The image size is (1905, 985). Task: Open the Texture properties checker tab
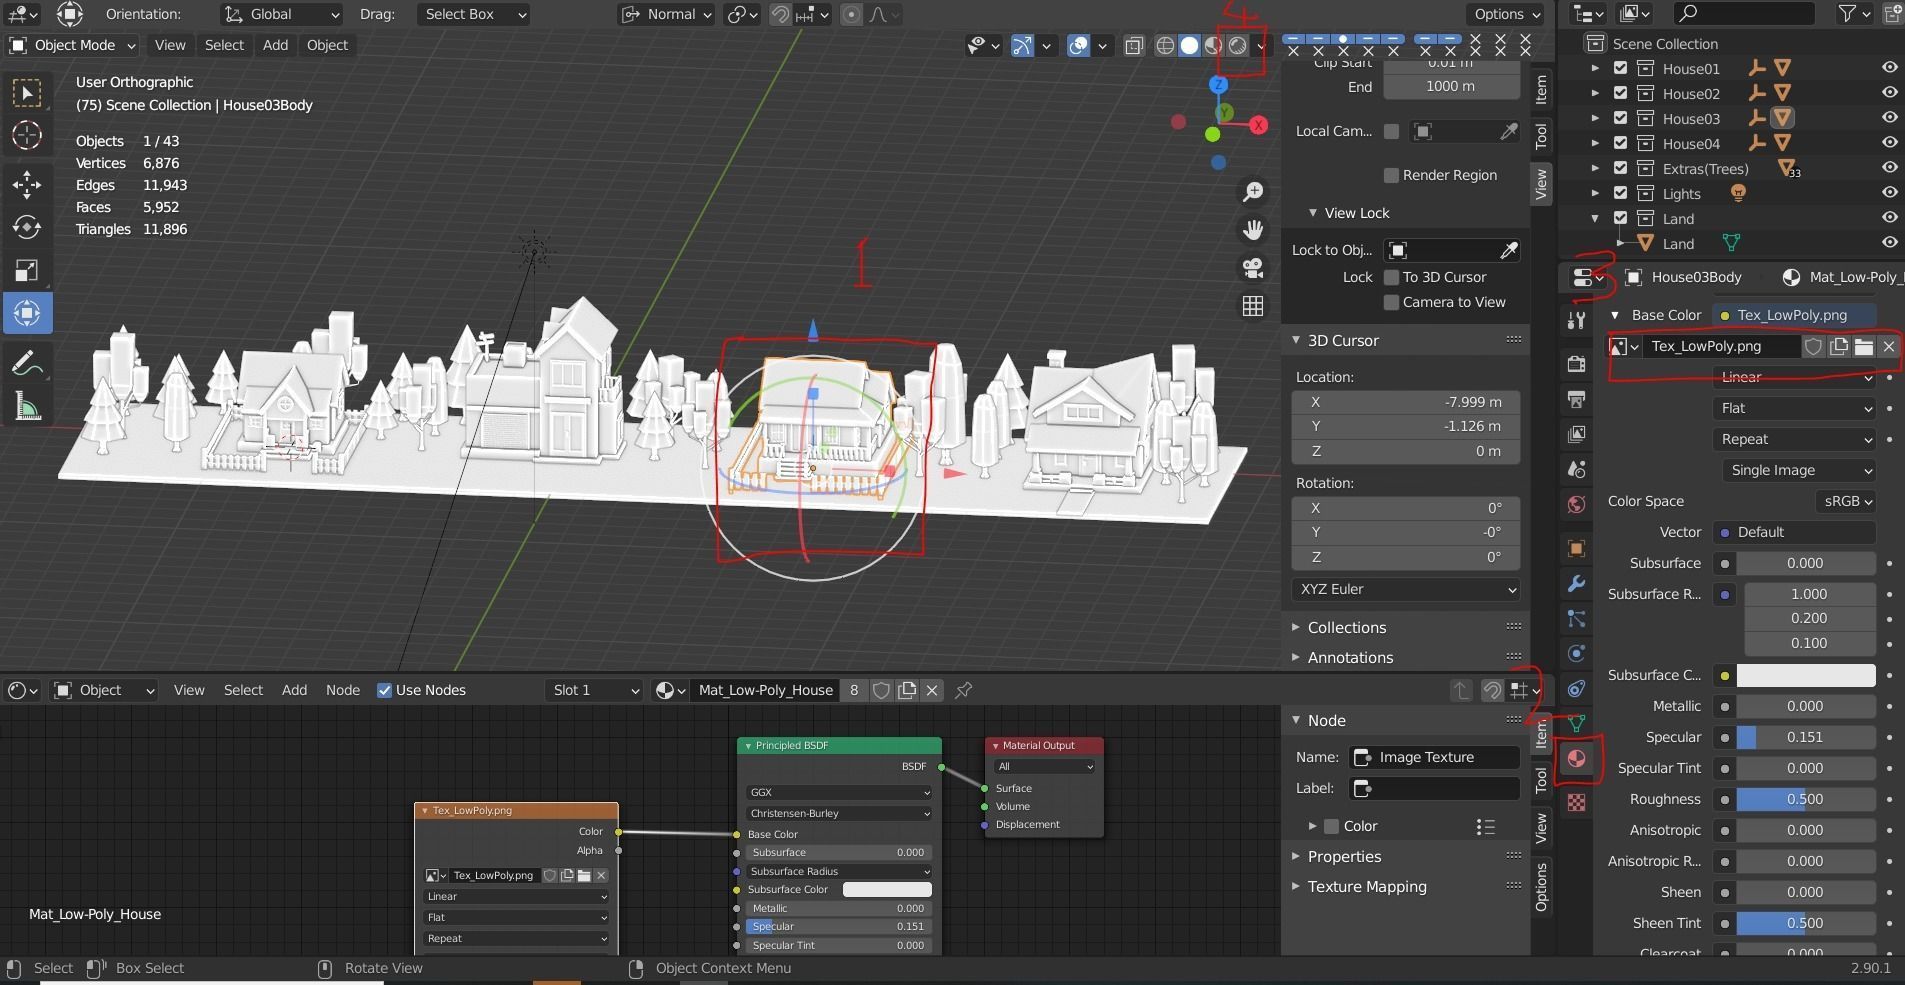(x=1576, y=802)
